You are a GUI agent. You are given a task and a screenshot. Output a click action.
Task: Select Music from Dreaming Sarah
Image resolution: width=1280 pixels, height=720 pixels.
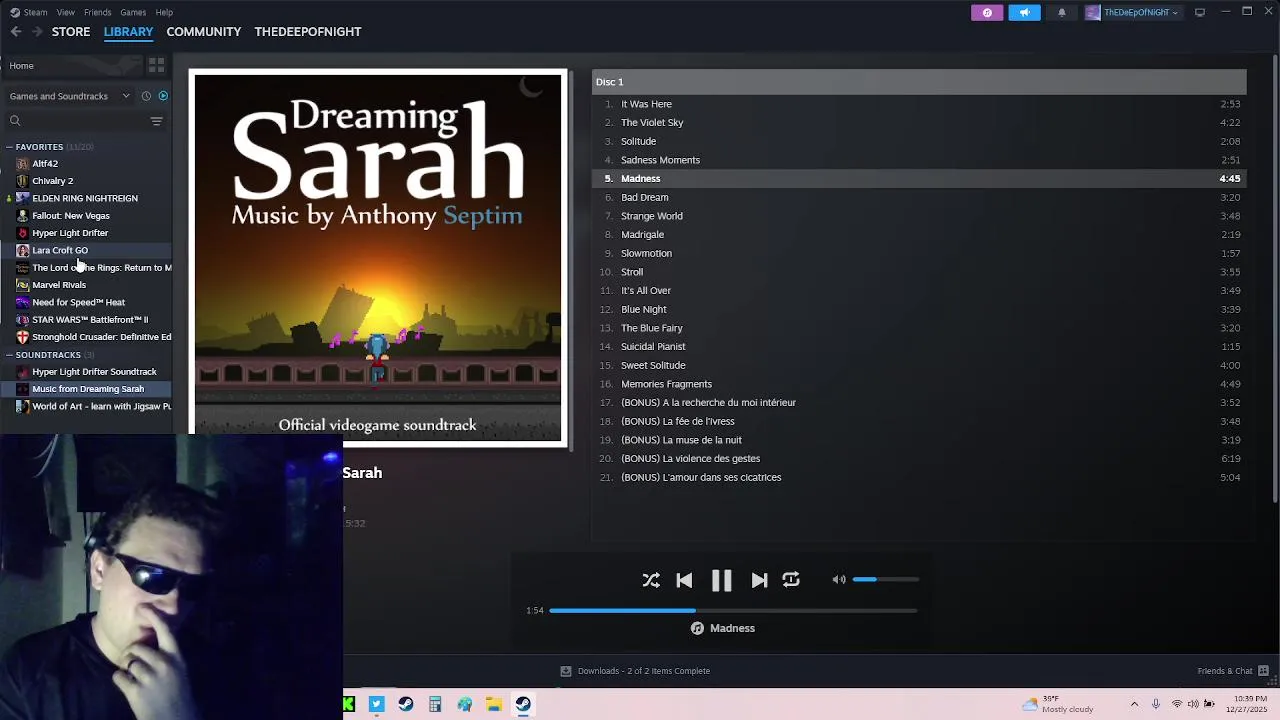86,389
